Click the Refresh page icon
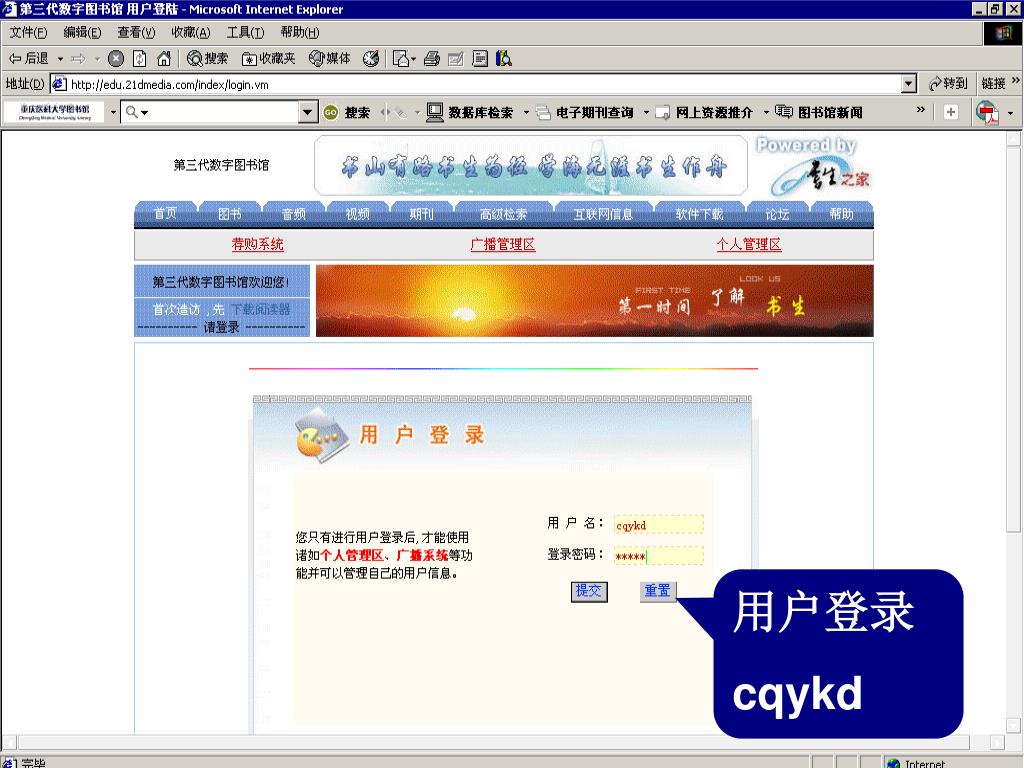 [140, 59]
